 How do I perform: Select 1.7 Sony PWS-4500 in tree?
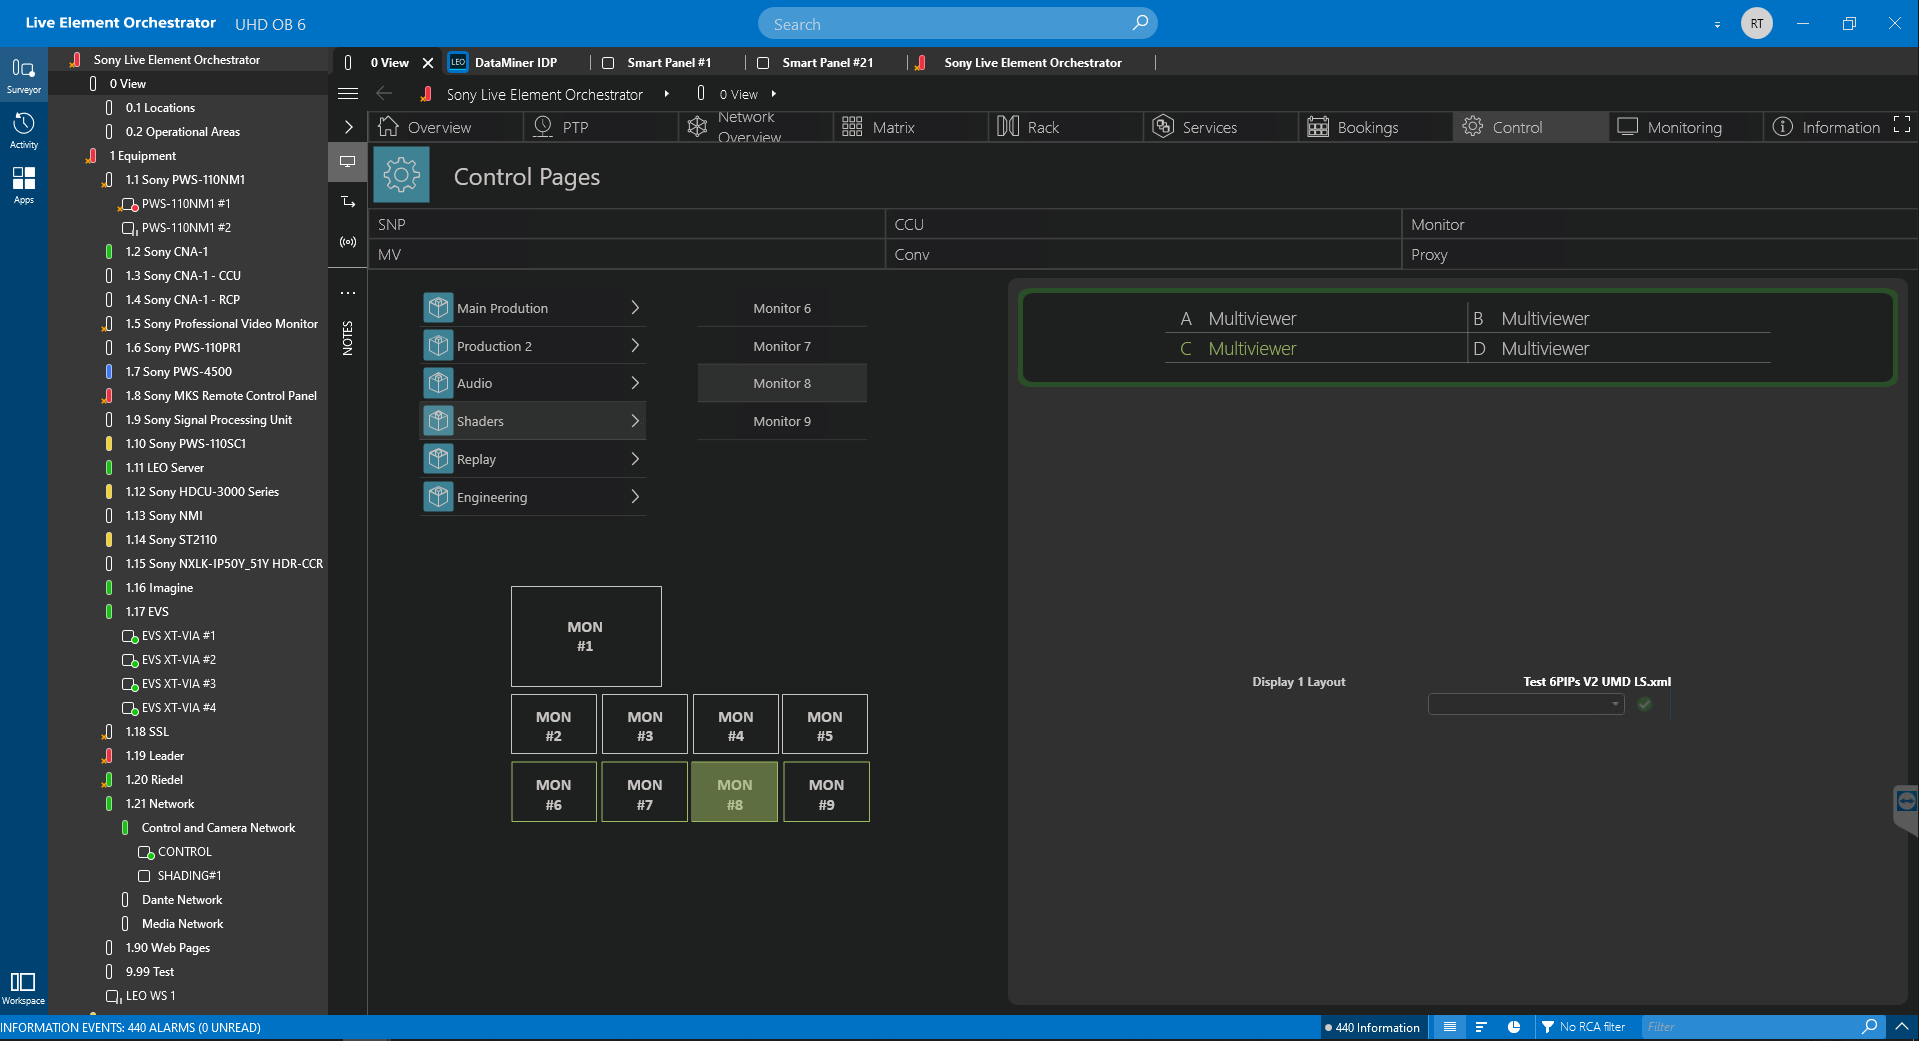[x=179, y=371]
